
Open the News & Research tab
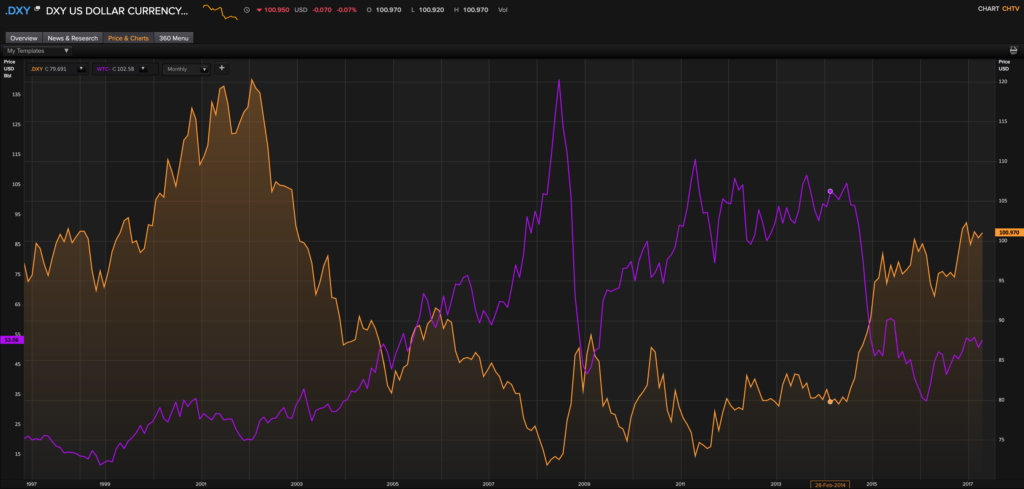(x=73, y=38)
